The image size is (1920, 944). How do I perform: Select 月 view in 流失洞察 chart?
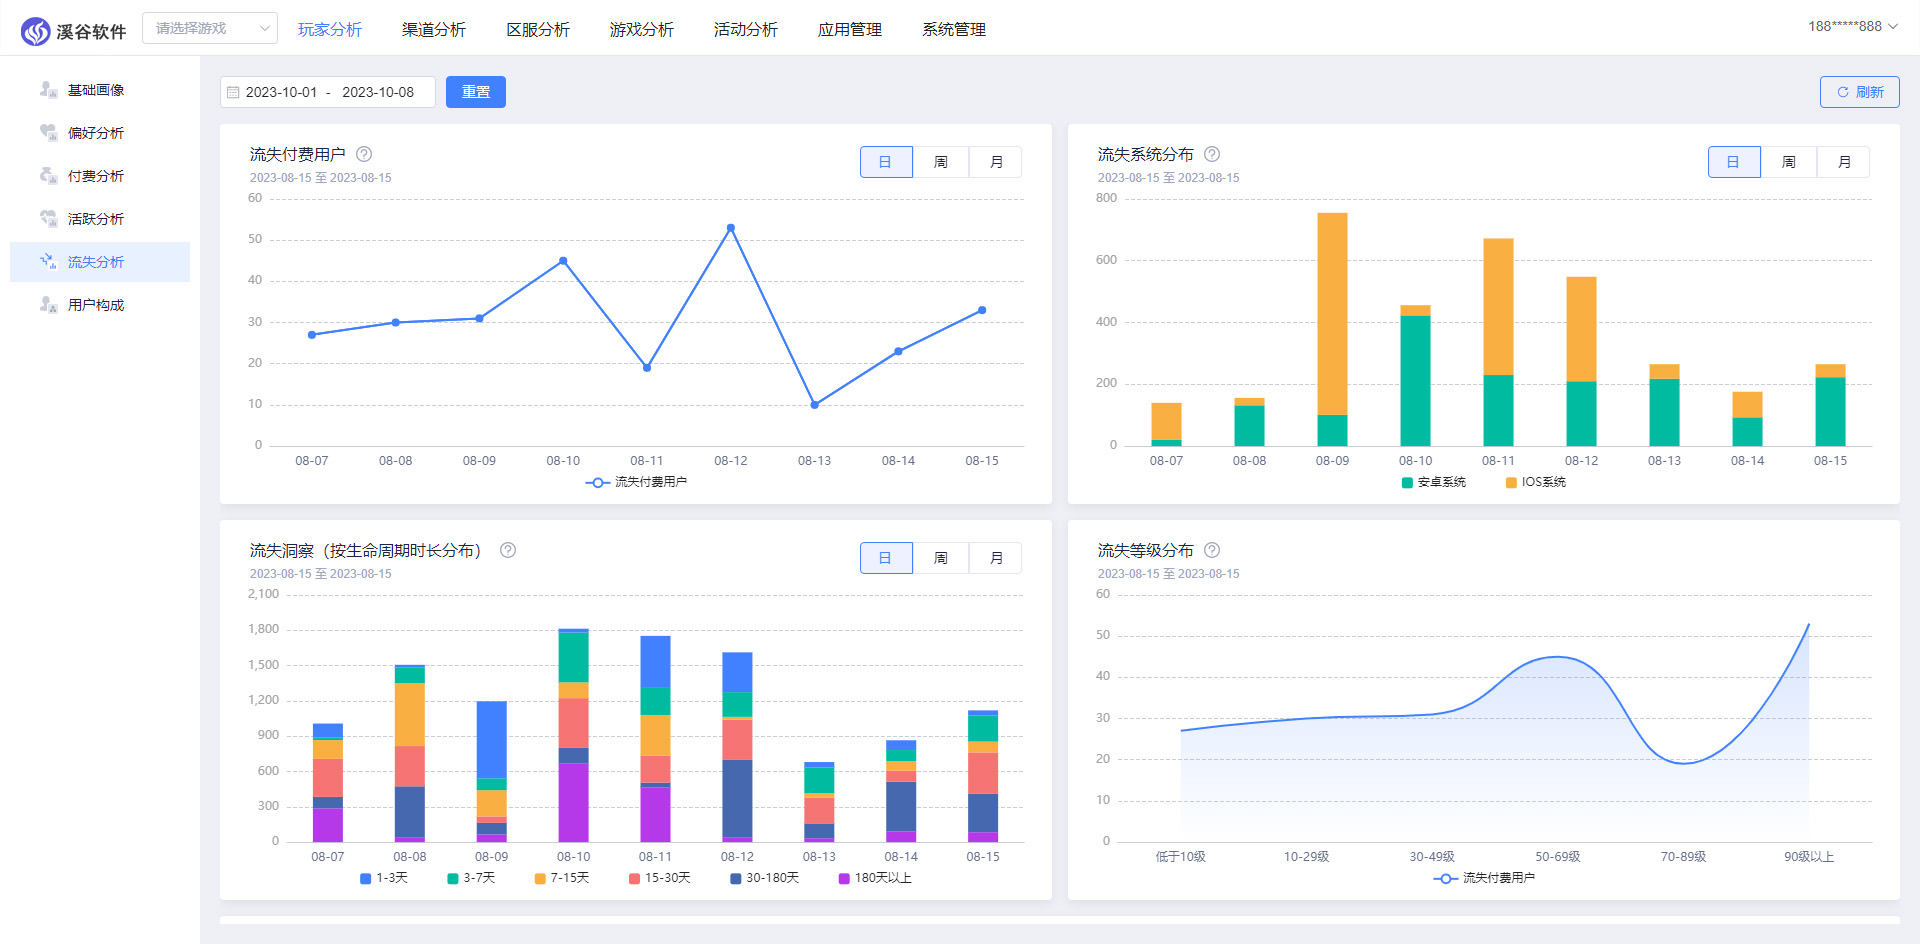pyautogui.click(x=996, y=558)
